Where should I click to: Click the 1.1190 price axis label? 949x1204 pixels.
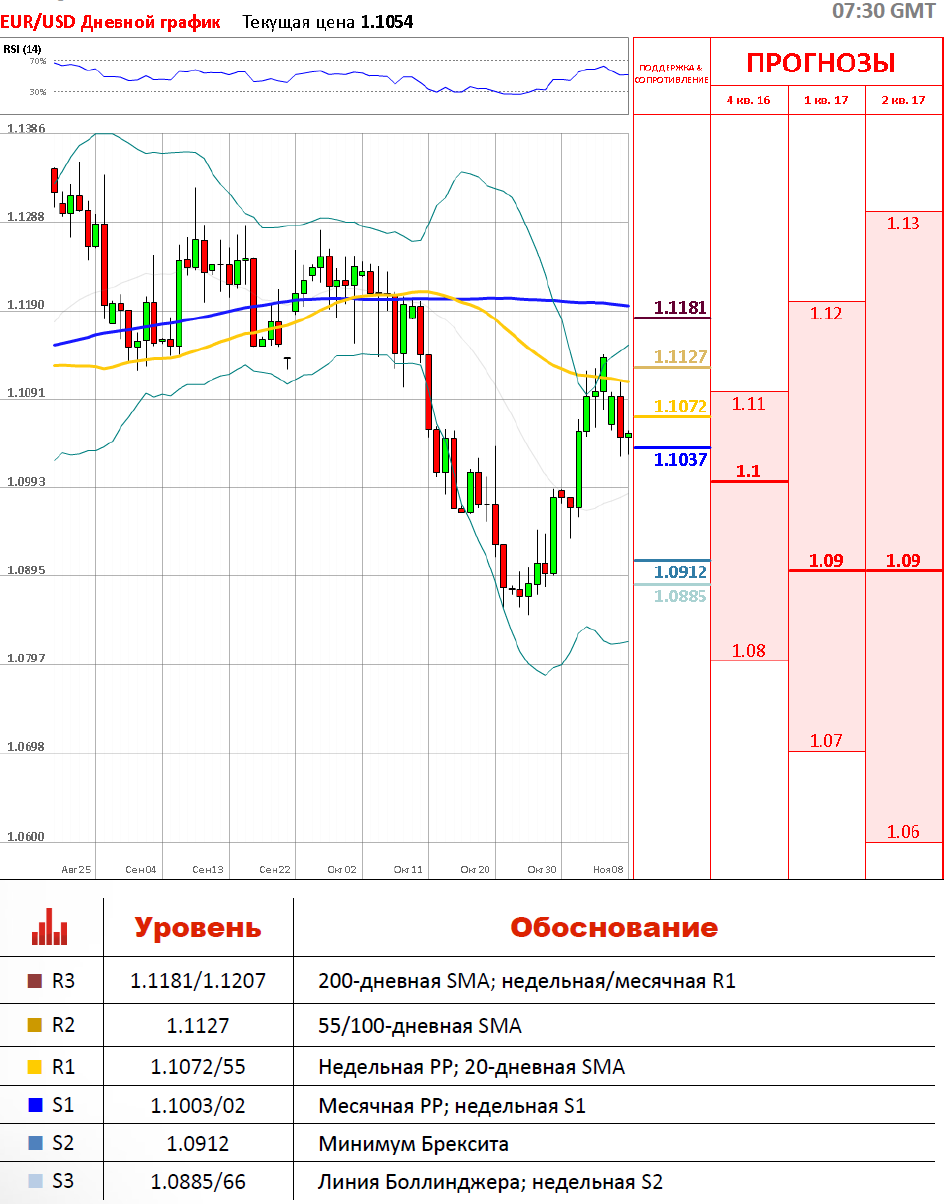(x=26, y=305)
